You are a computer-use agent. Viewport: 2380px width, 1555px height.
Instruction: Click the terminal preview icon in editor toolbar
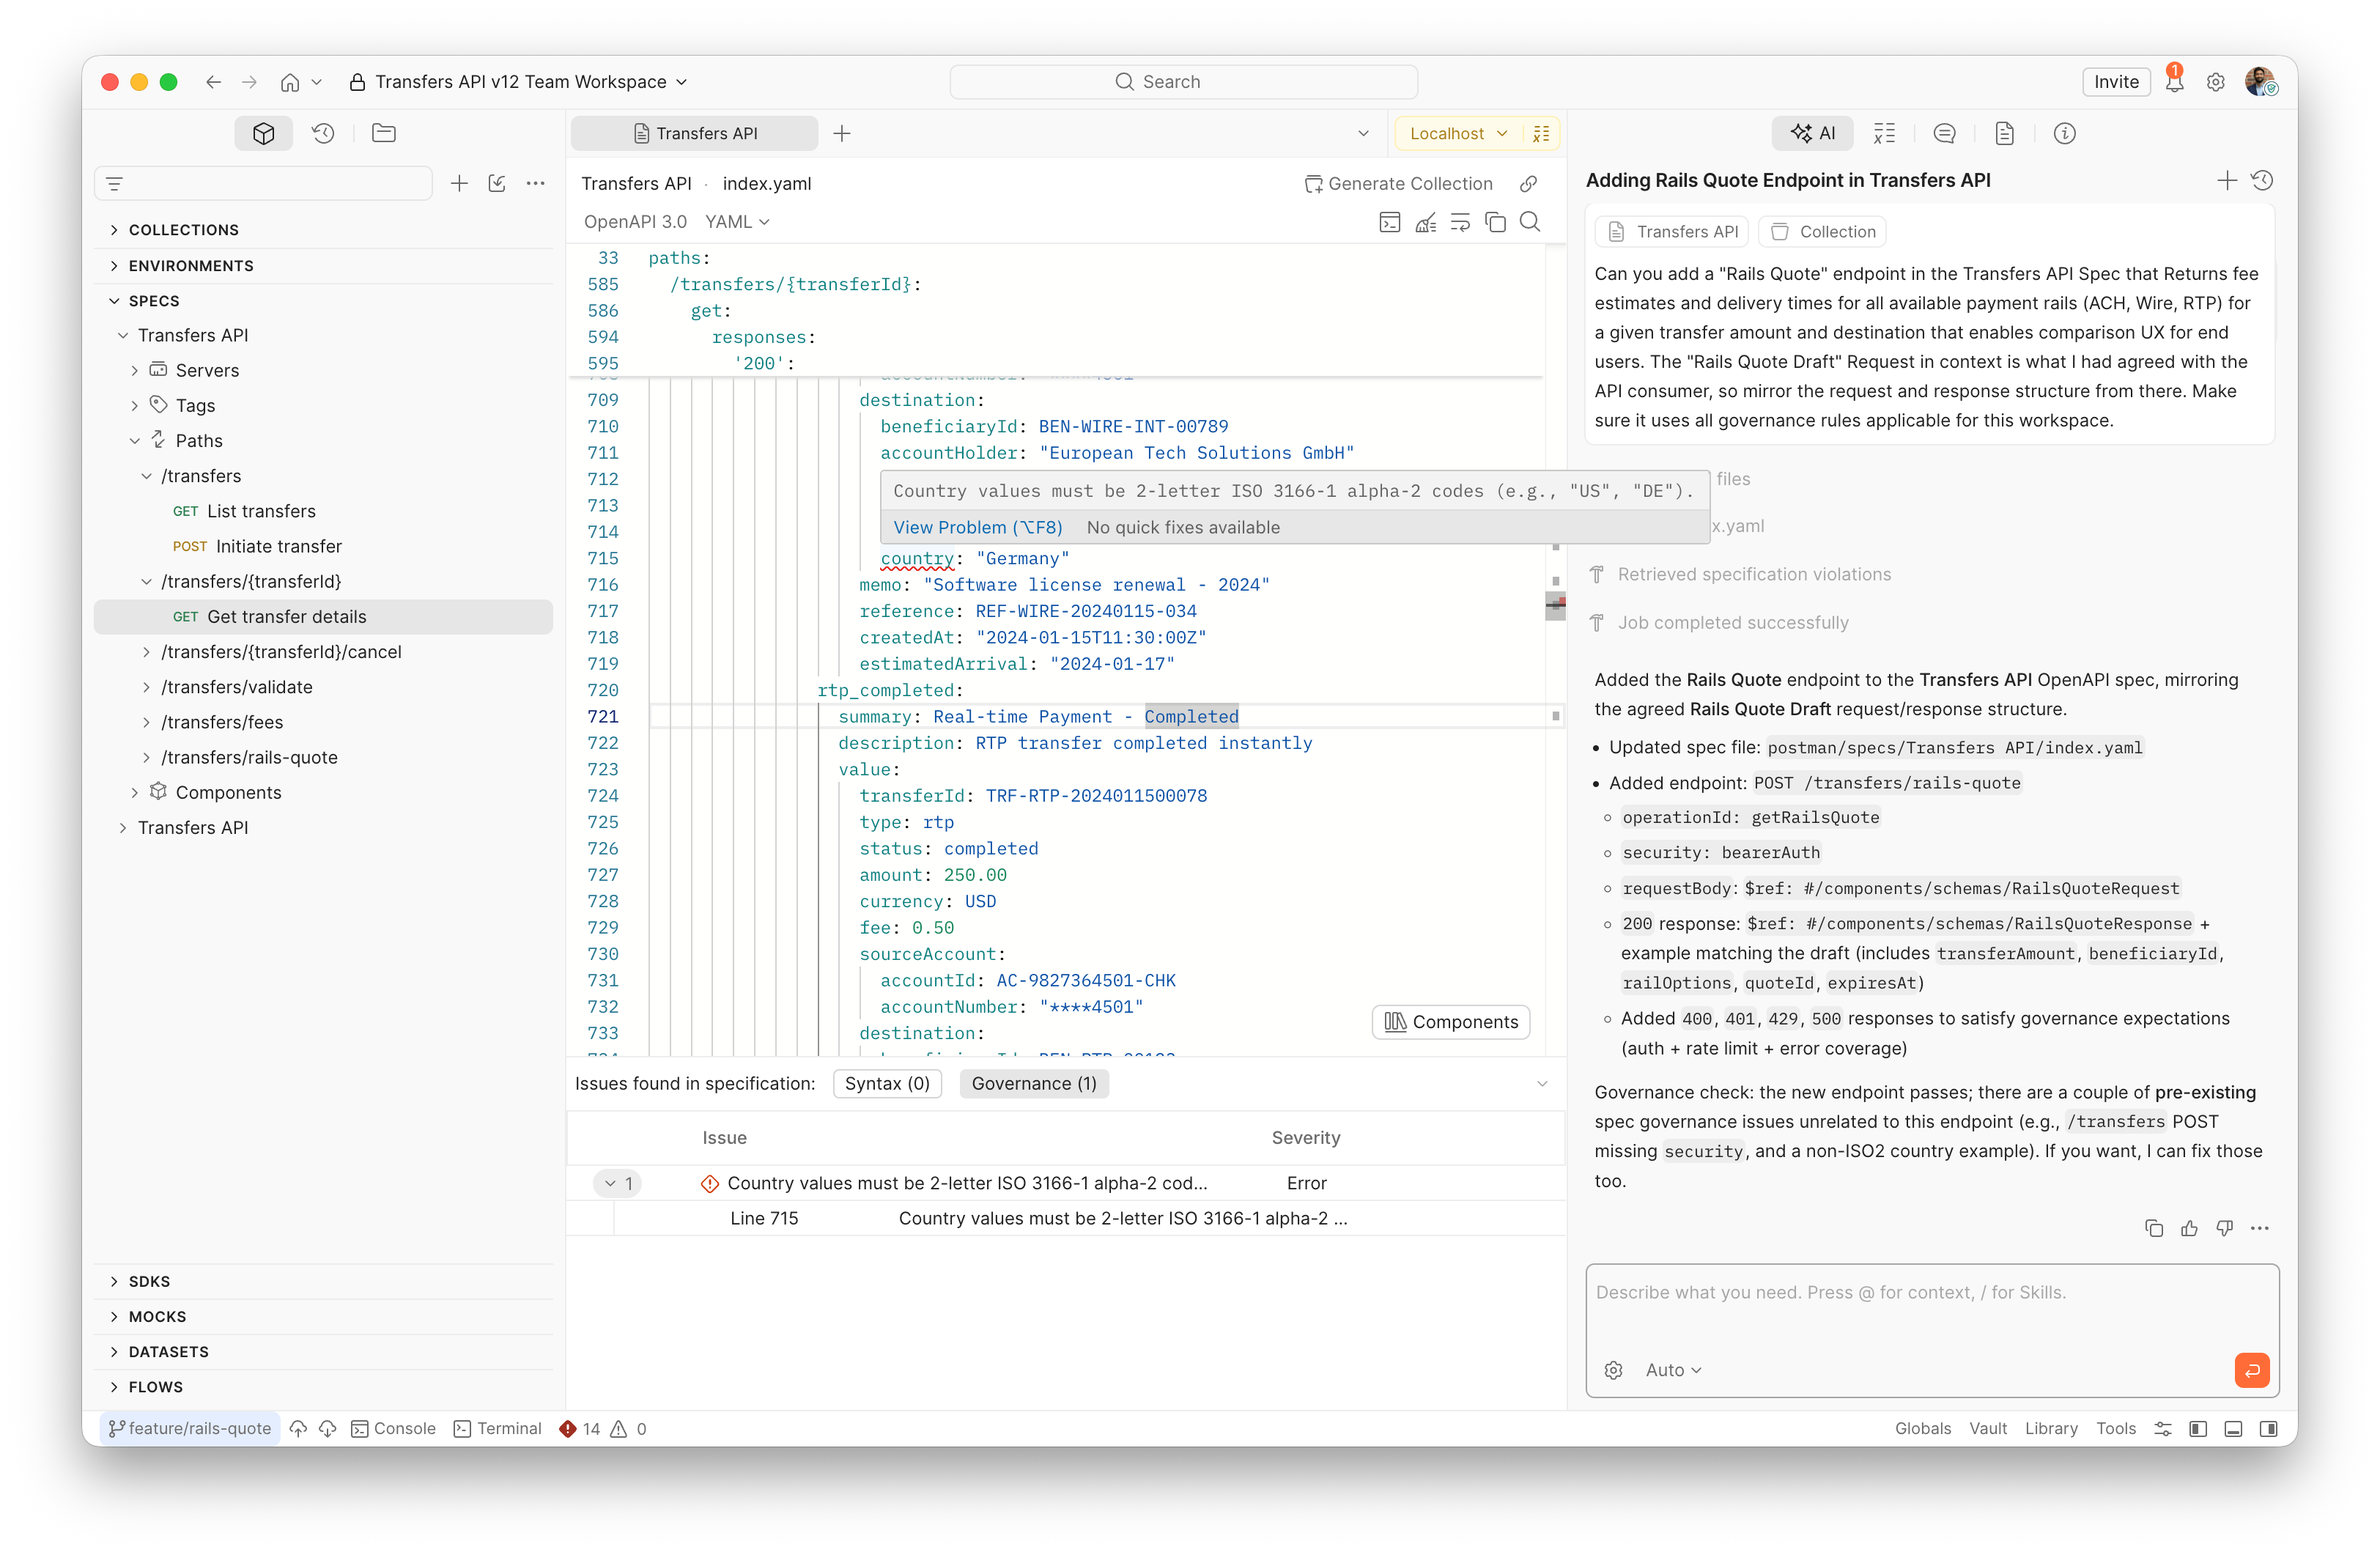point(1390,222)
